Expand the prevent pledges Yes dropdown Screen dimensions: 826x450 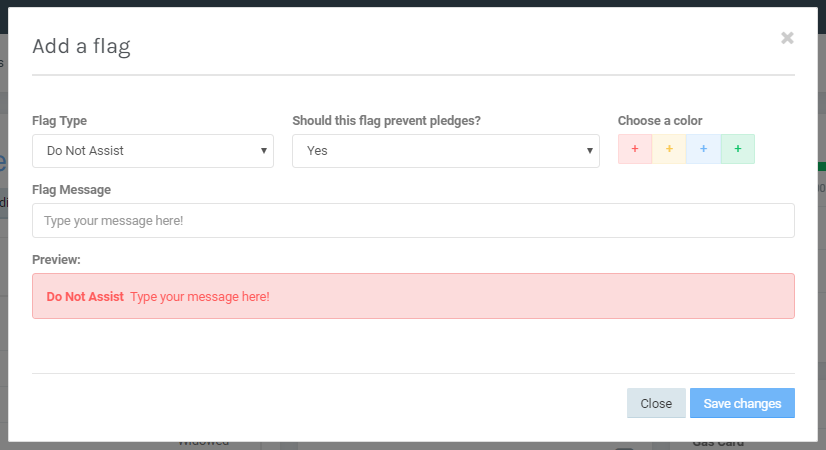(445, 151)
